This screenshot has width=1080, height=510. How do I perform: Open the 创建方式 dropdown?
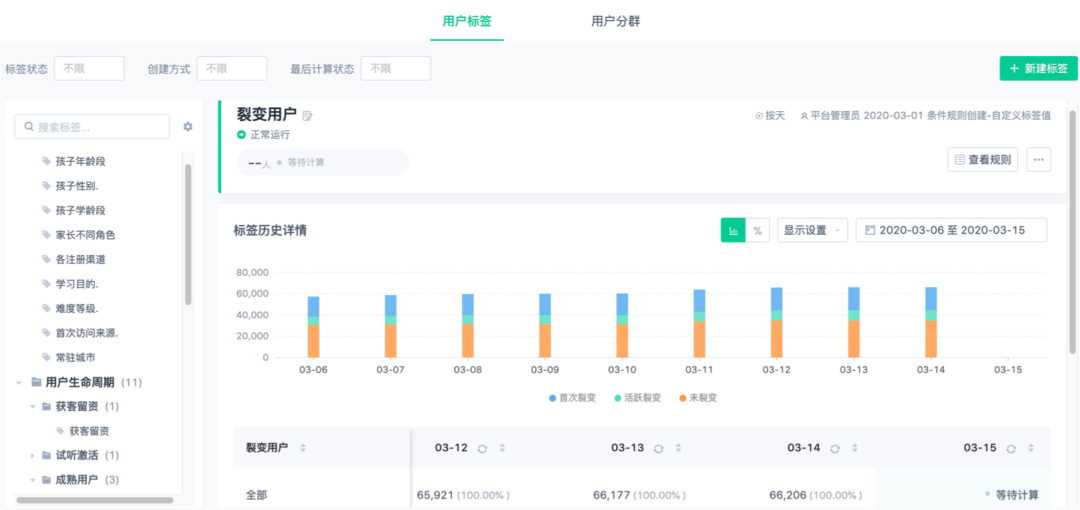231,68
